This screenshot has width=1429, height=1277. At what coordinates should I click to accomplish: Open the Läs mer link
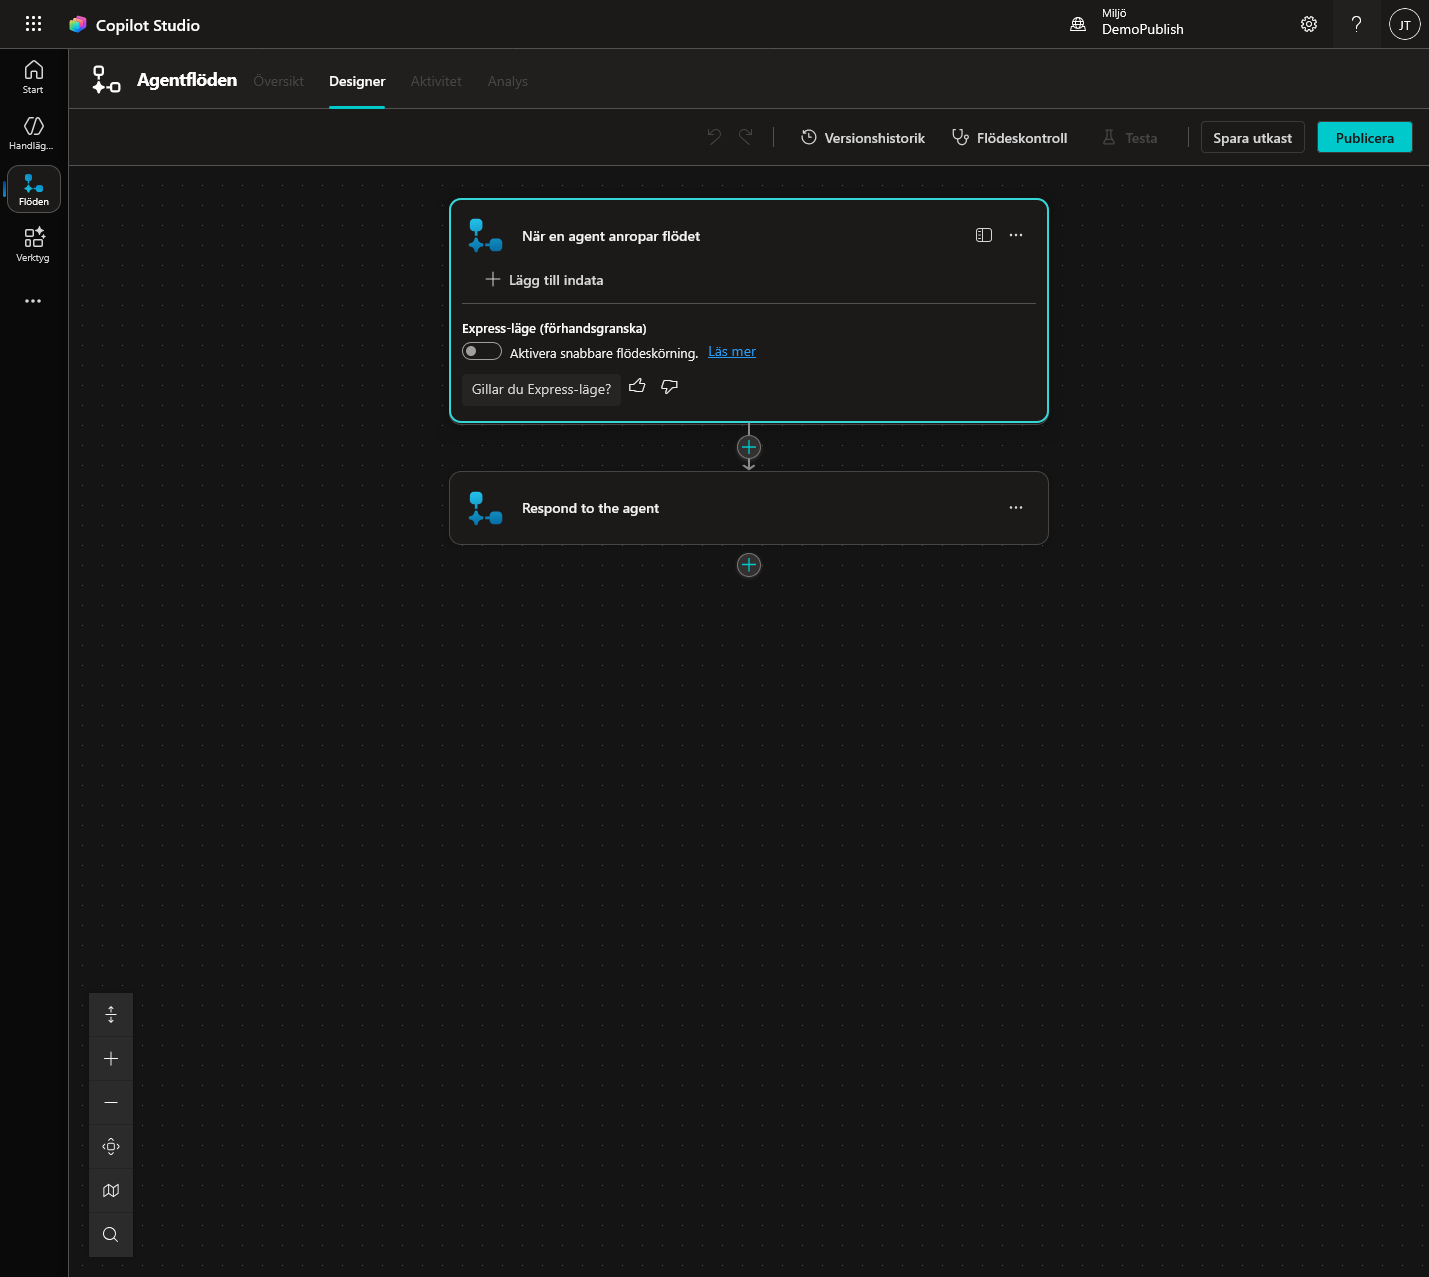732,351
